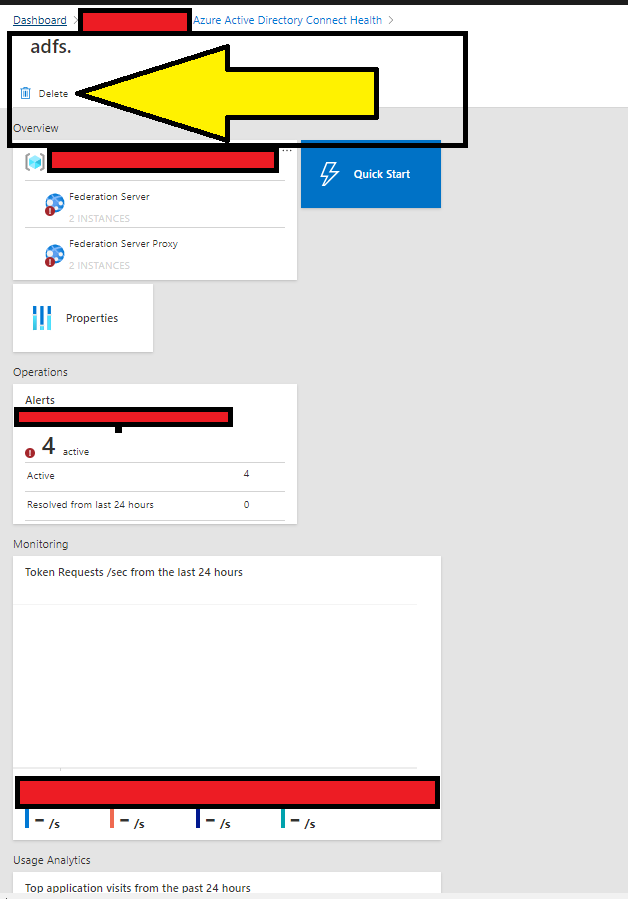Open Top application visits tile

(227, 882)
